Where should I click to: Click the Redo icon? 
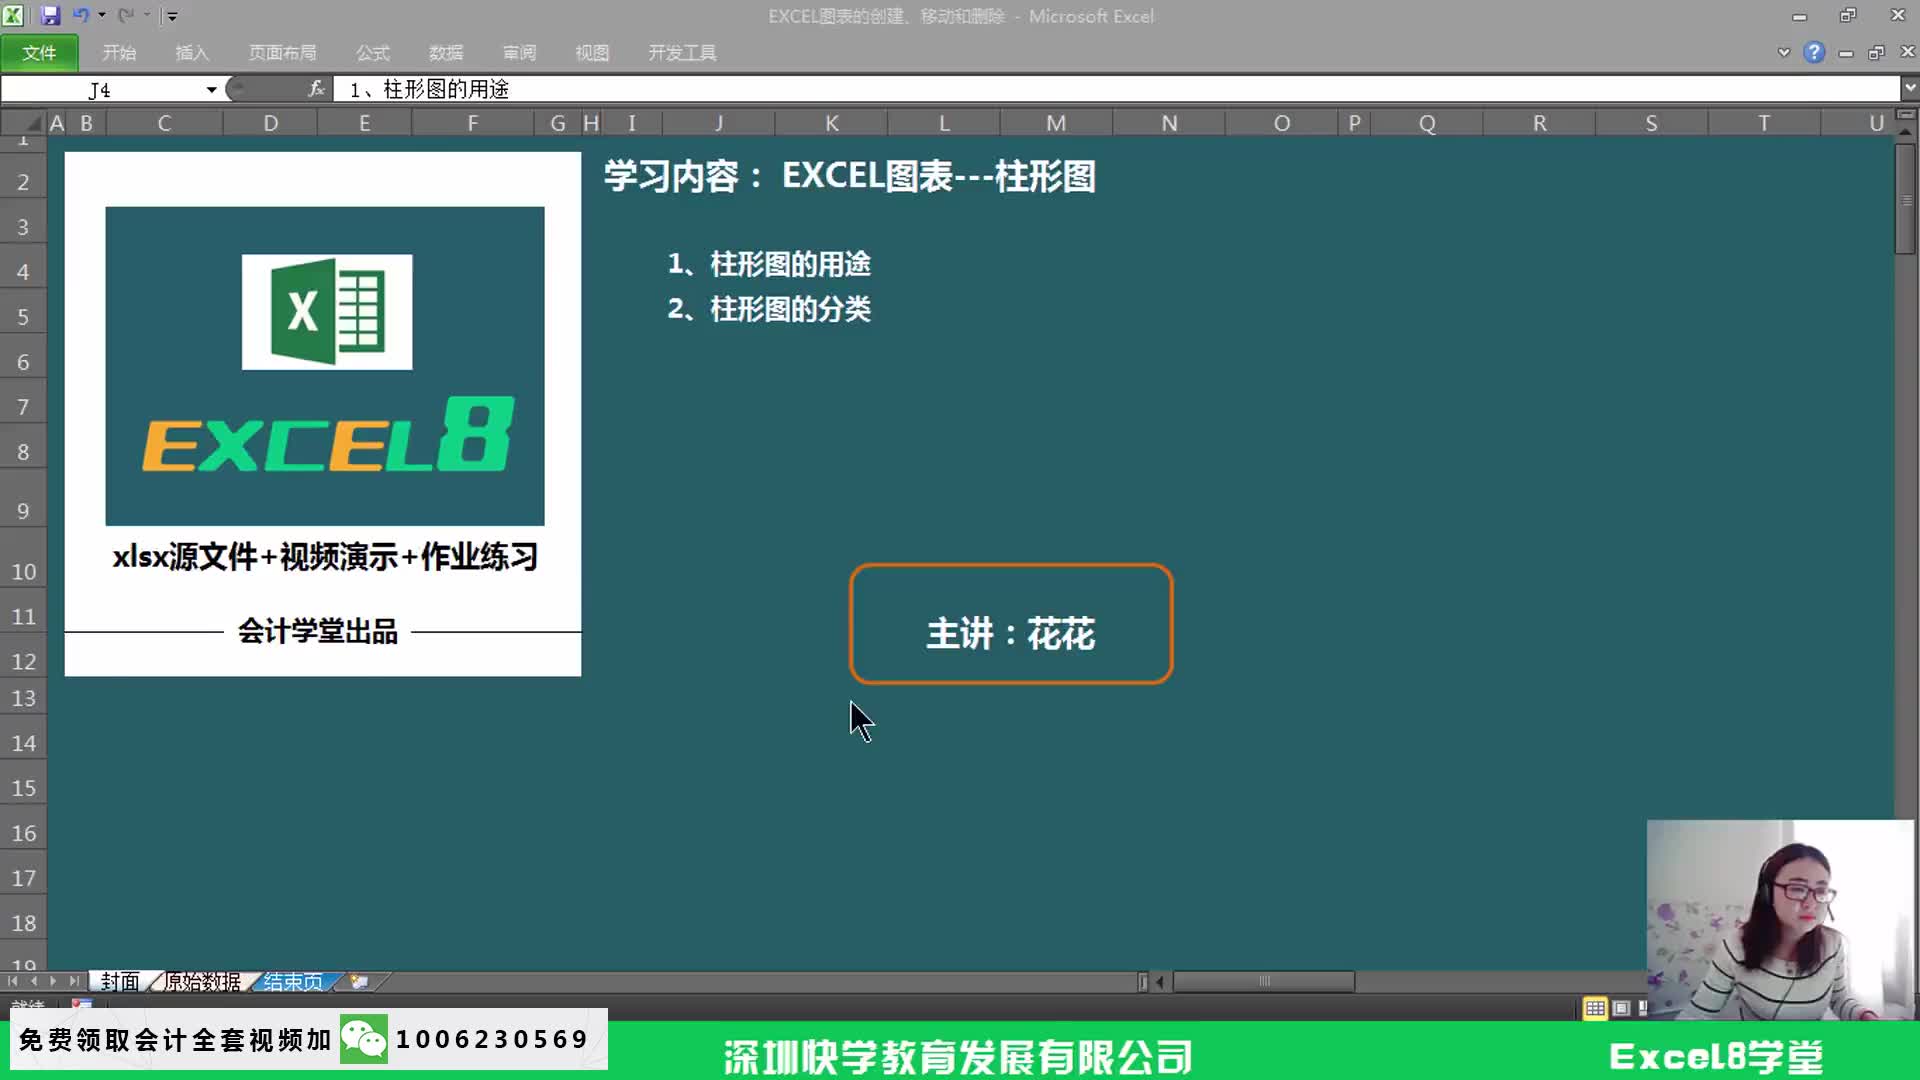tap(126, 15)
